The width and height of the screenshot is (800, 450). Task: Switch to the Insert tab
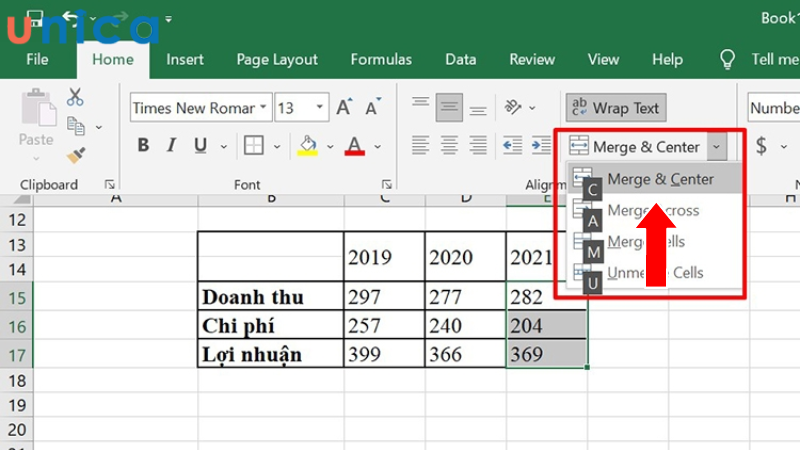point(185,60)
